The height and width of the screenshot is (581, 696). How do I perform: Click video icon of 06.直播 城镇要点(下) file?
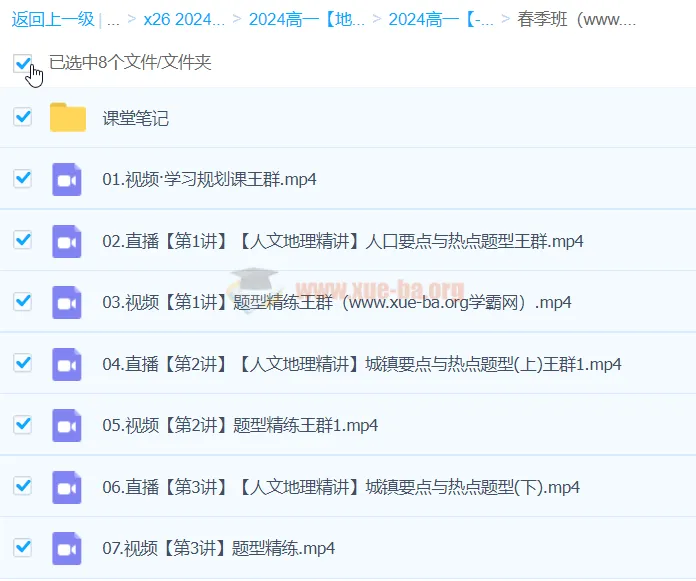point(67,487)
